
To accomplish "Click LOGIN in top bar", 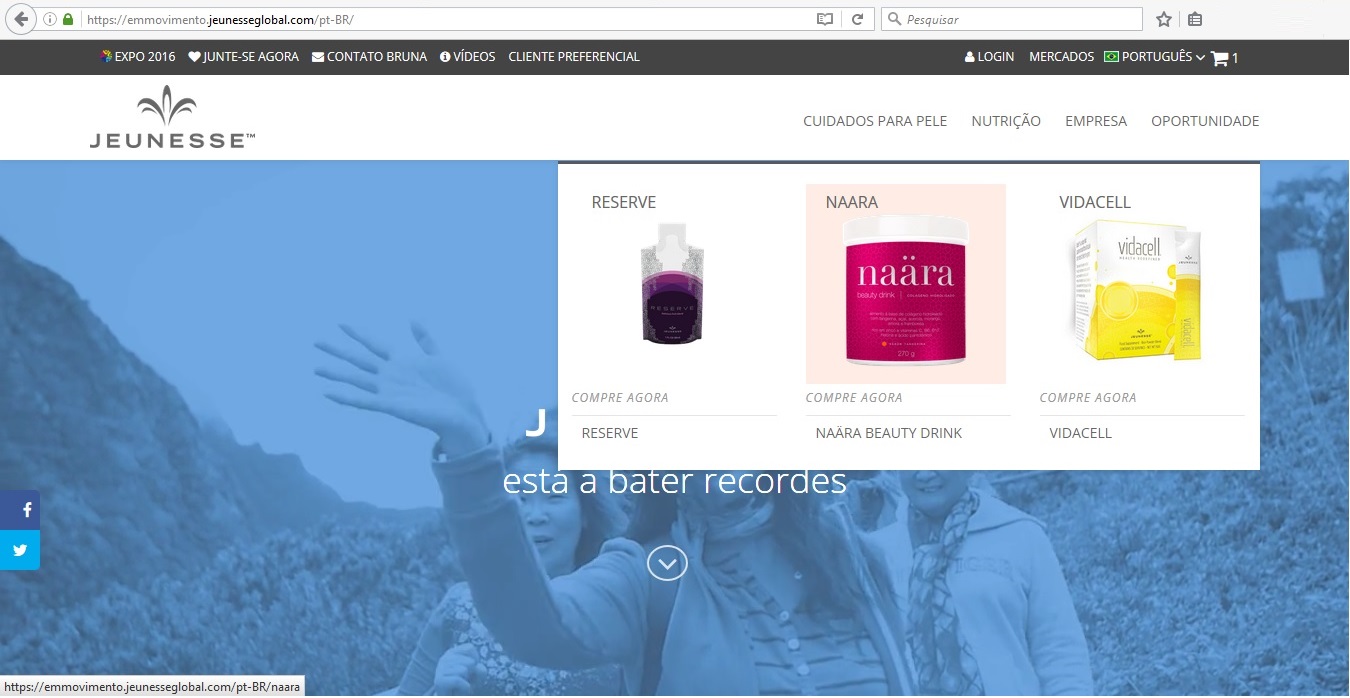I will click(x=989, y=57).
